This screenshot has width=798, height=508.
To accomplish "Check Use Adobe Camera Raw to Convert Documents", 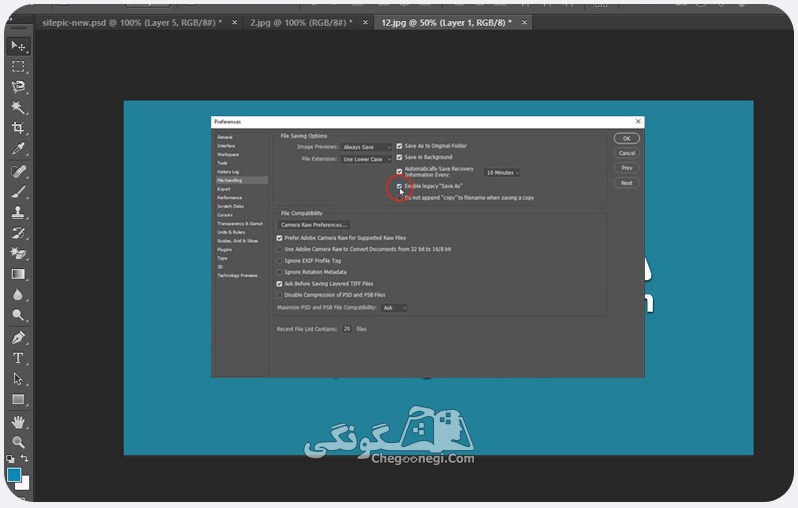I will 279,249.
